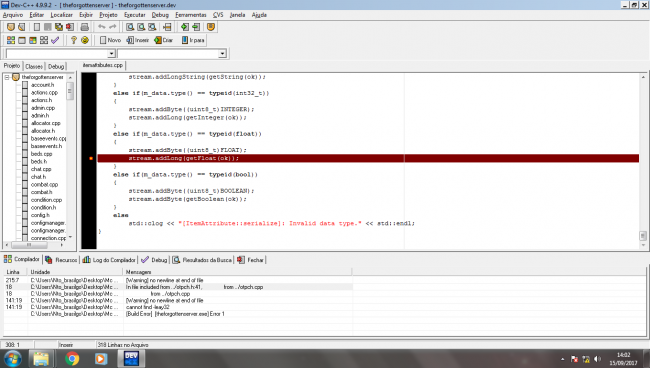Open Find with first magnifier icon
This screenshot has height=368, width=650.
130,27
